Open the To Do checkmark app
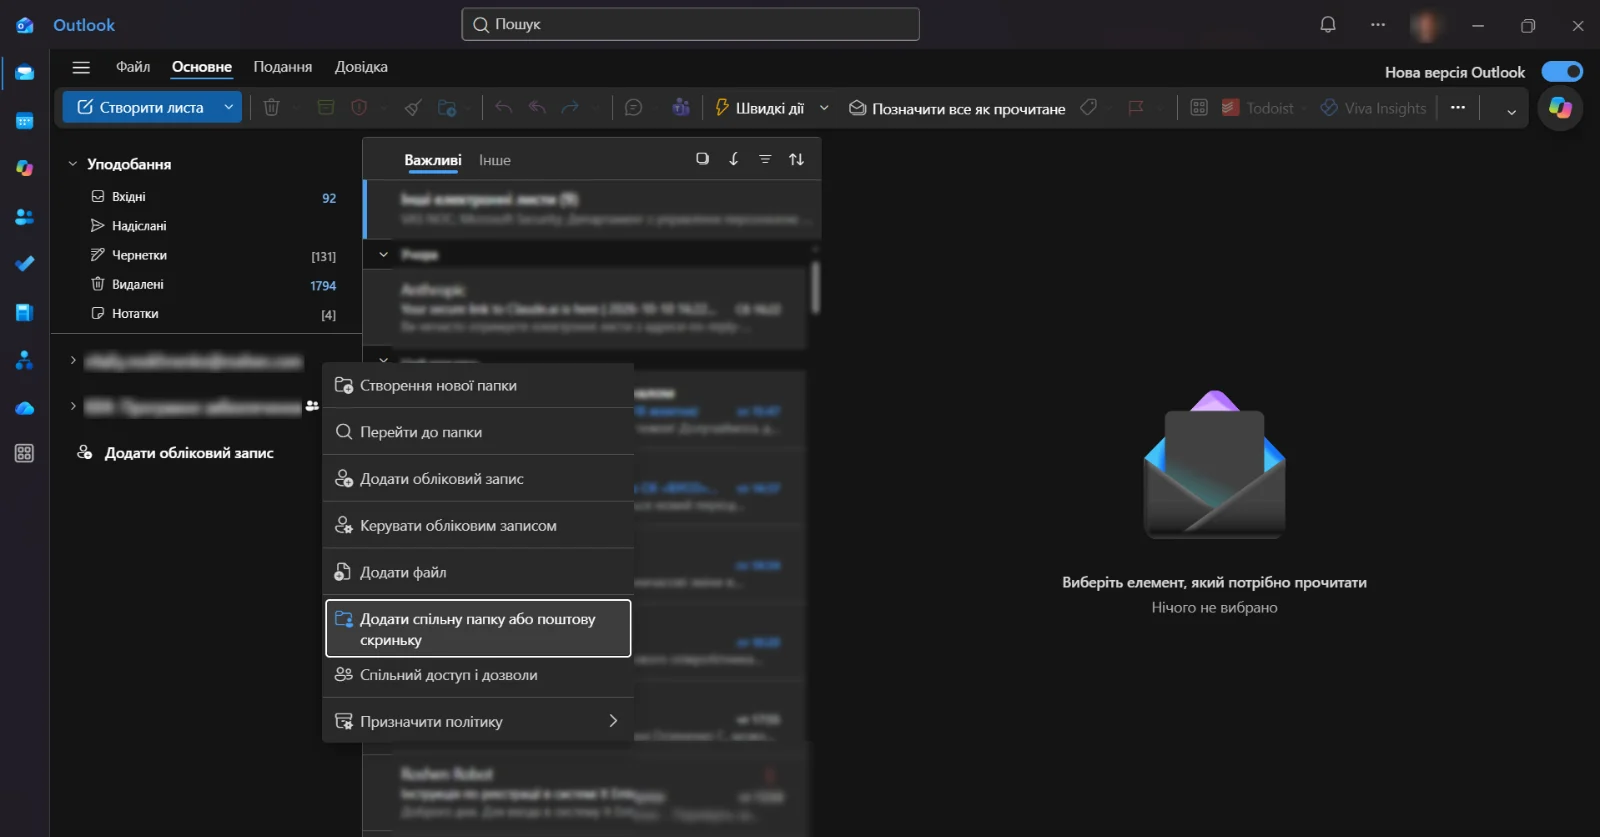The height and width of the screenshot is (837, 1600). coord(25,264)
